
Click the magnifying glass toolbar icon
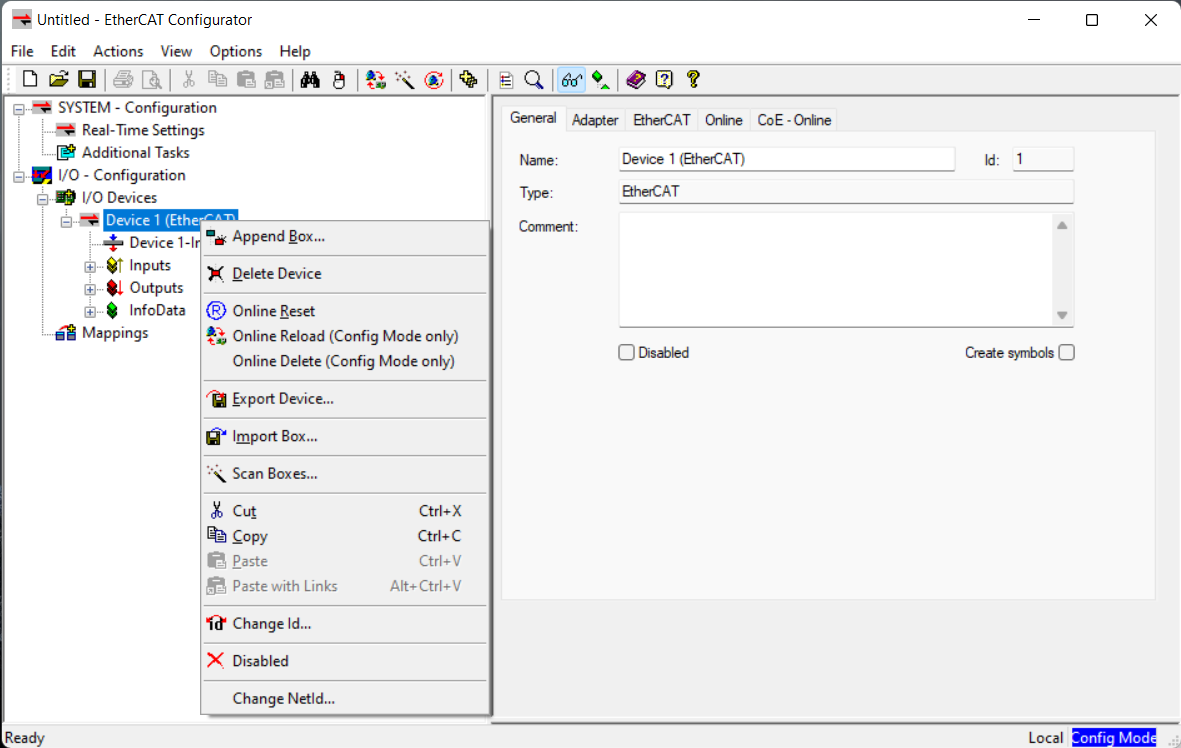[x=534, y=79]
